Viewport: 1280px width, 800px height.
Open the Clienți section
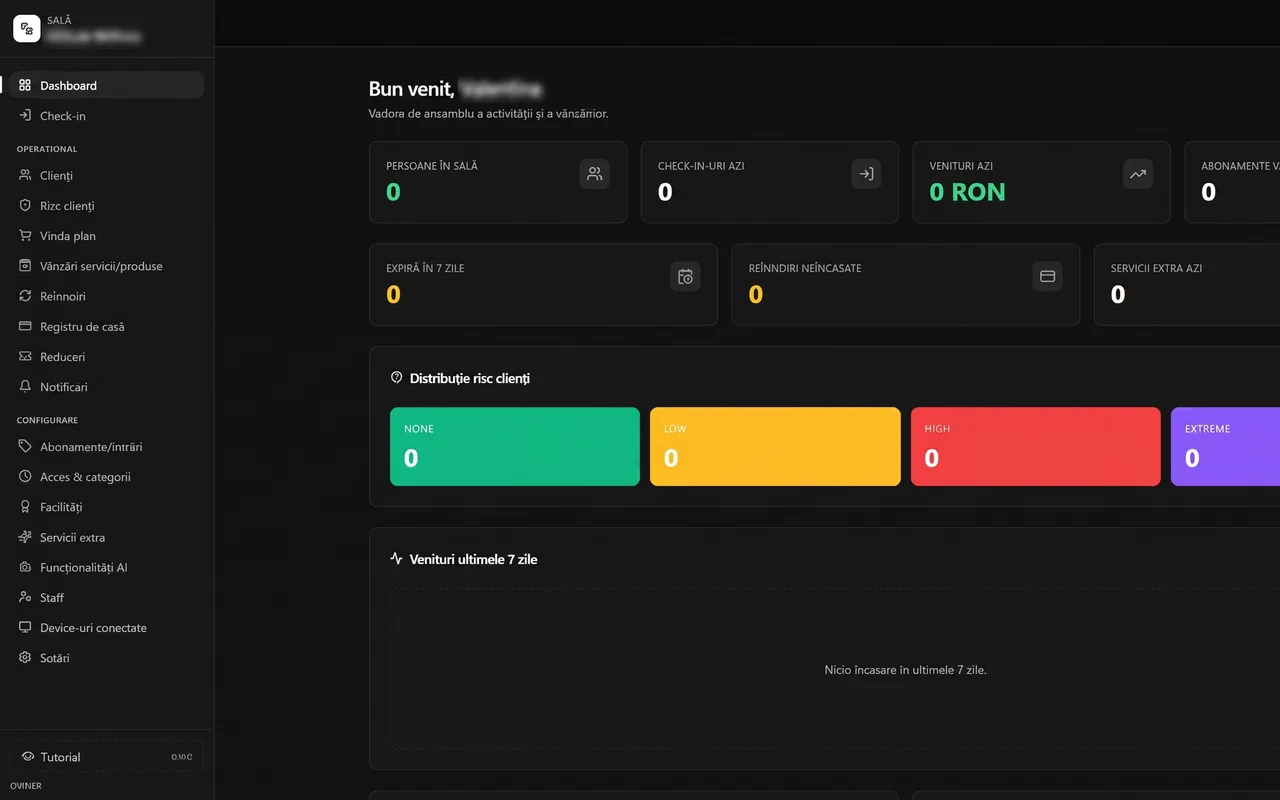coord(106,176)
